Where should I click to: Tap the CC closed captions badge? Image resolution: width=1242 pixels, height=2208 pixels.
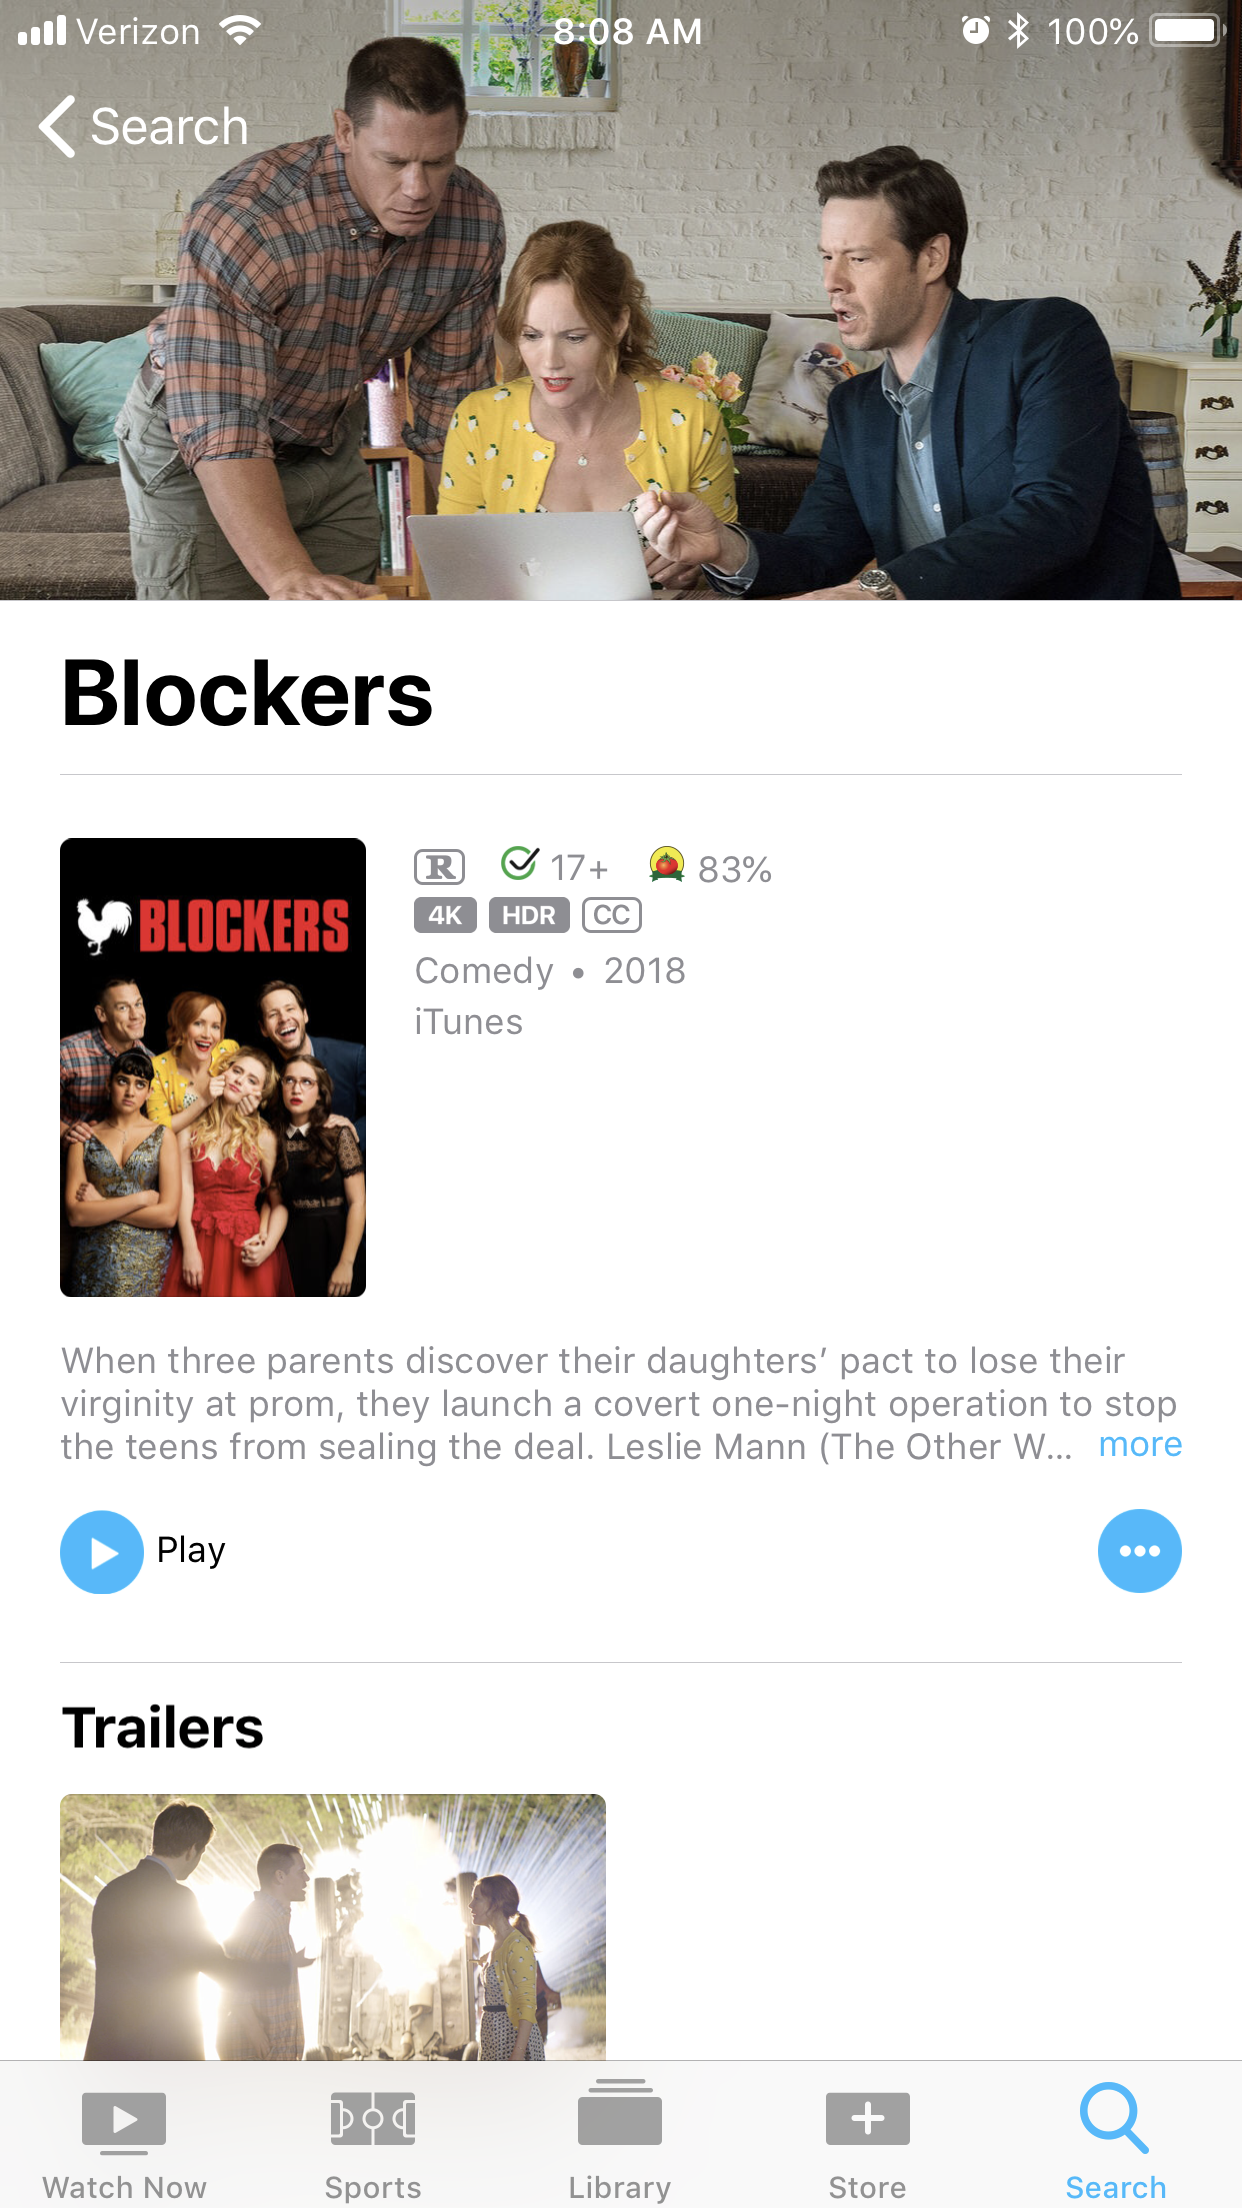click(x=612, y=915)
